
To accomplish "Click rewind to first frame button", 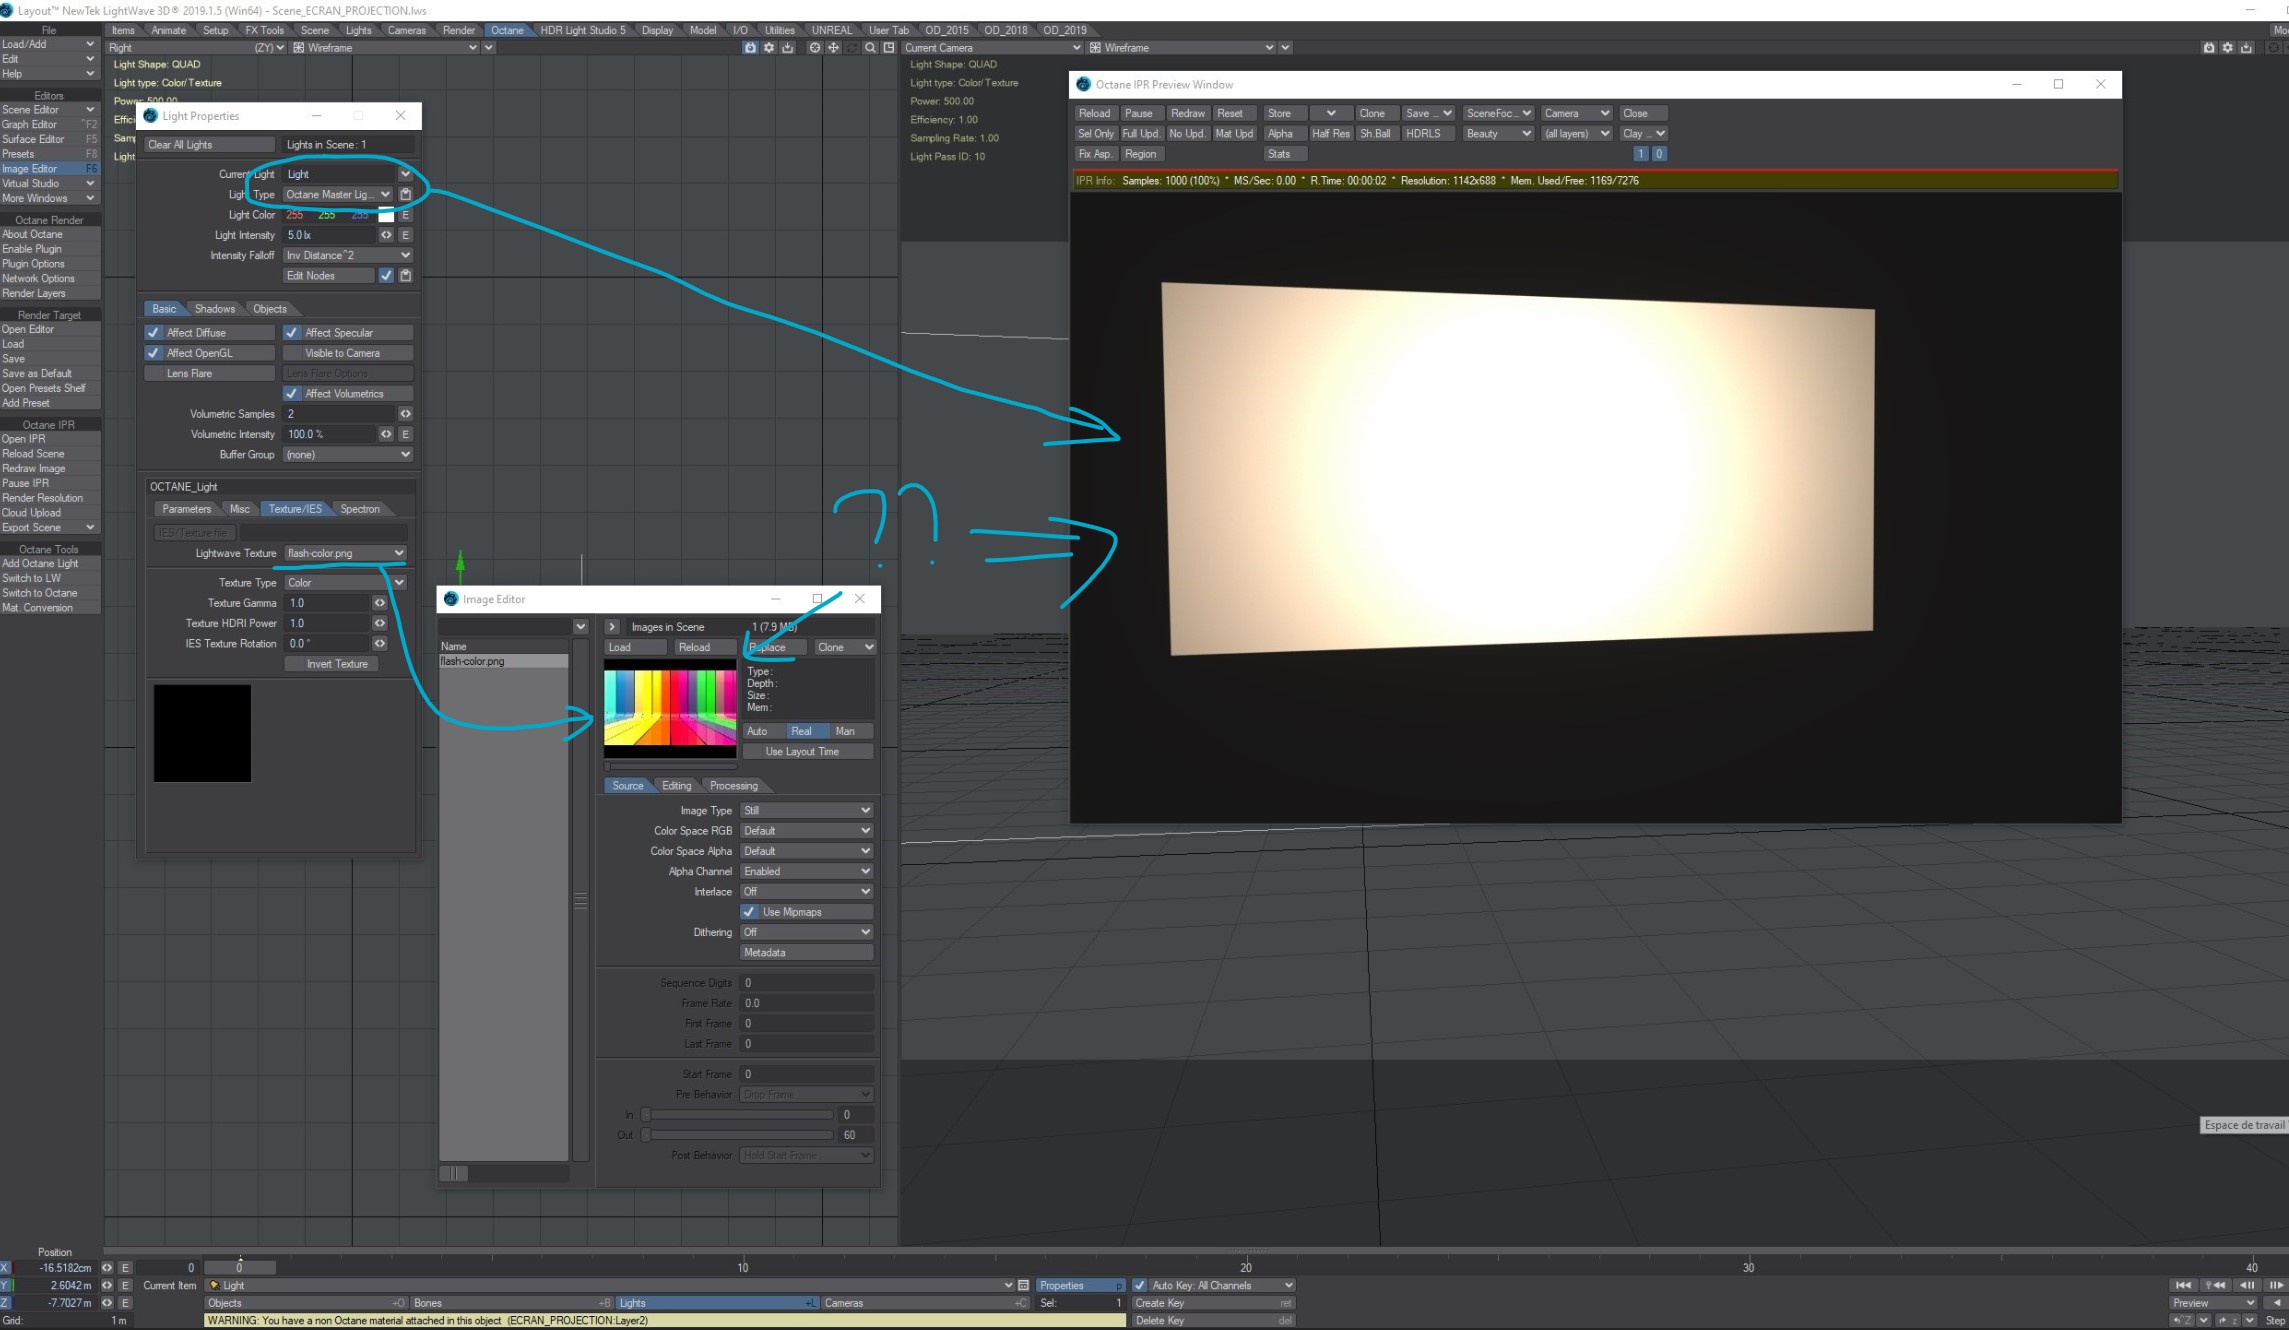I will [x=2183, y=1285].
